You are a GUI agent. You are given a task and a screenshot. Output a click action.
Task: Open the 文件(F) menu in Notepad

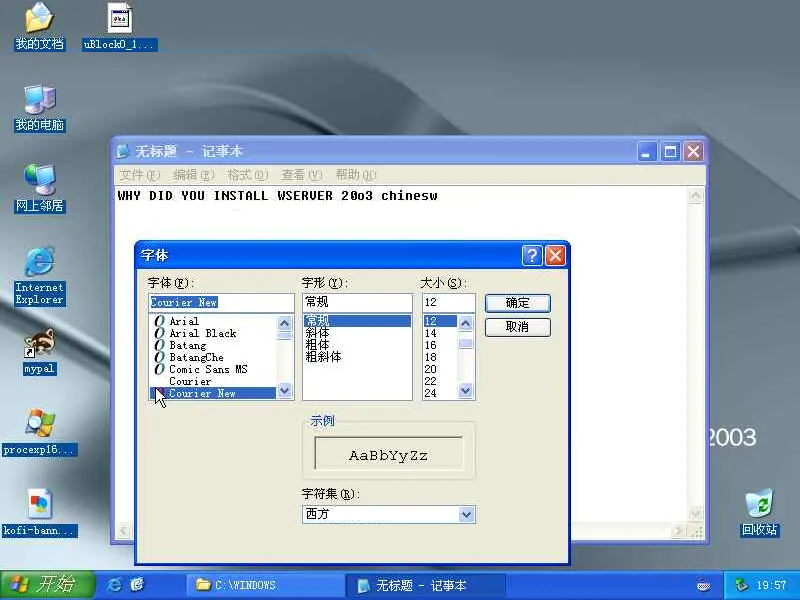click(139, 175)
